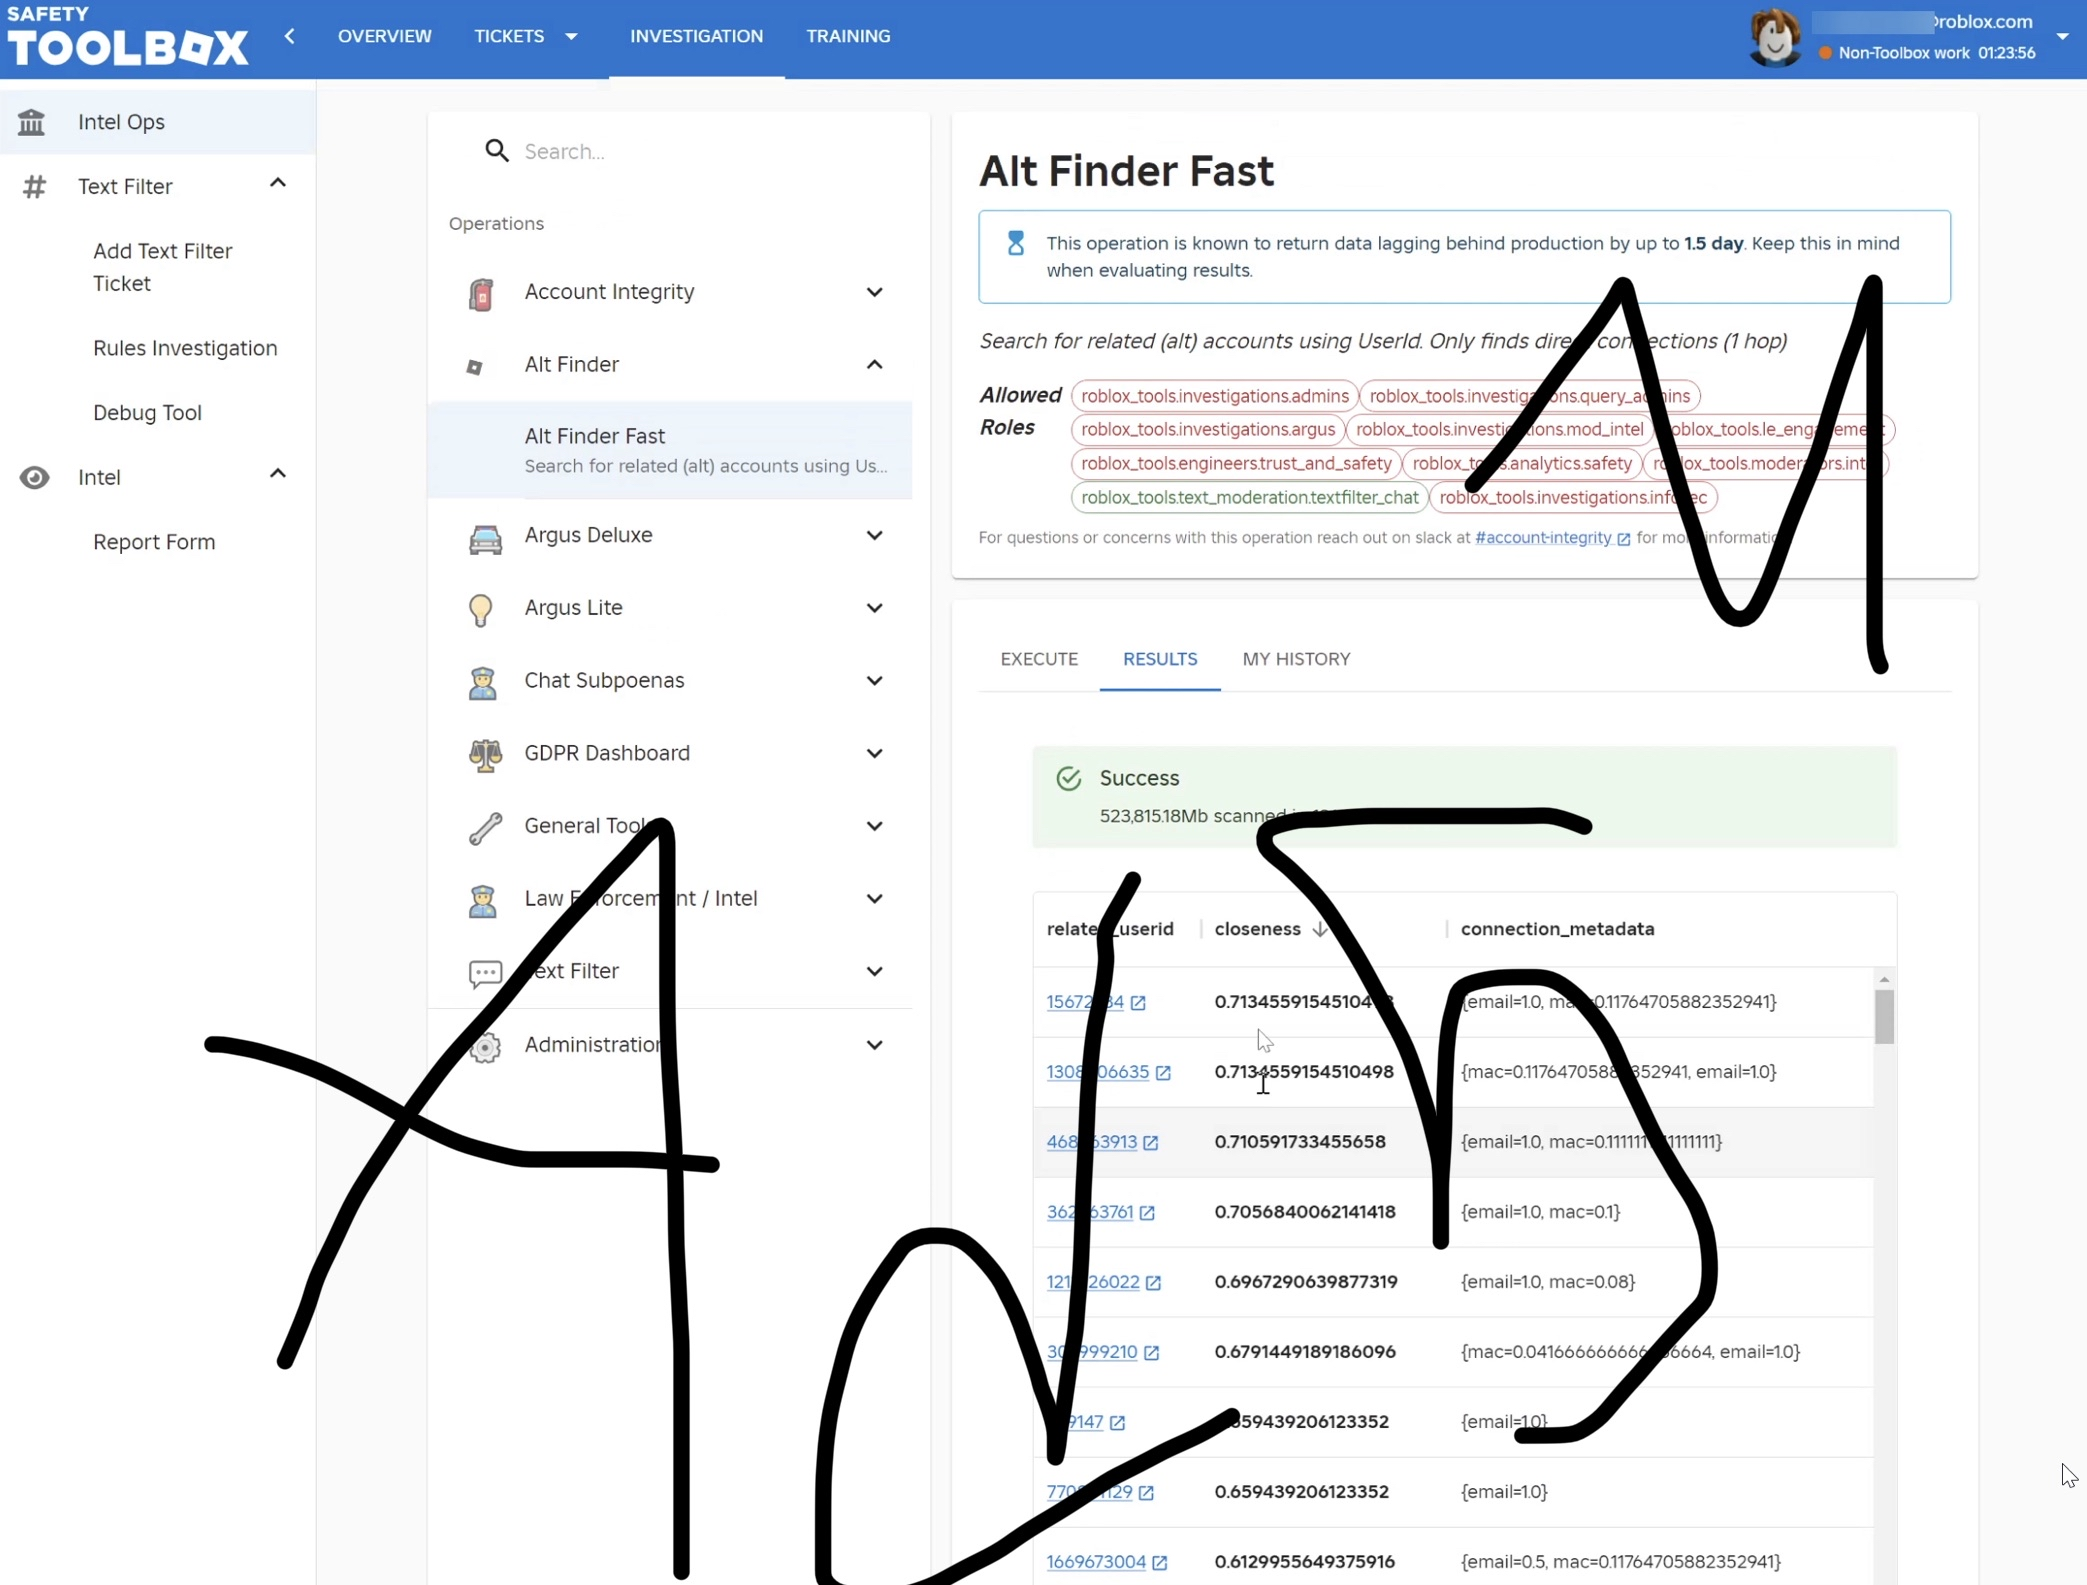Switch to the My History tab
2087x1585 pixels.
(1296, 659)
